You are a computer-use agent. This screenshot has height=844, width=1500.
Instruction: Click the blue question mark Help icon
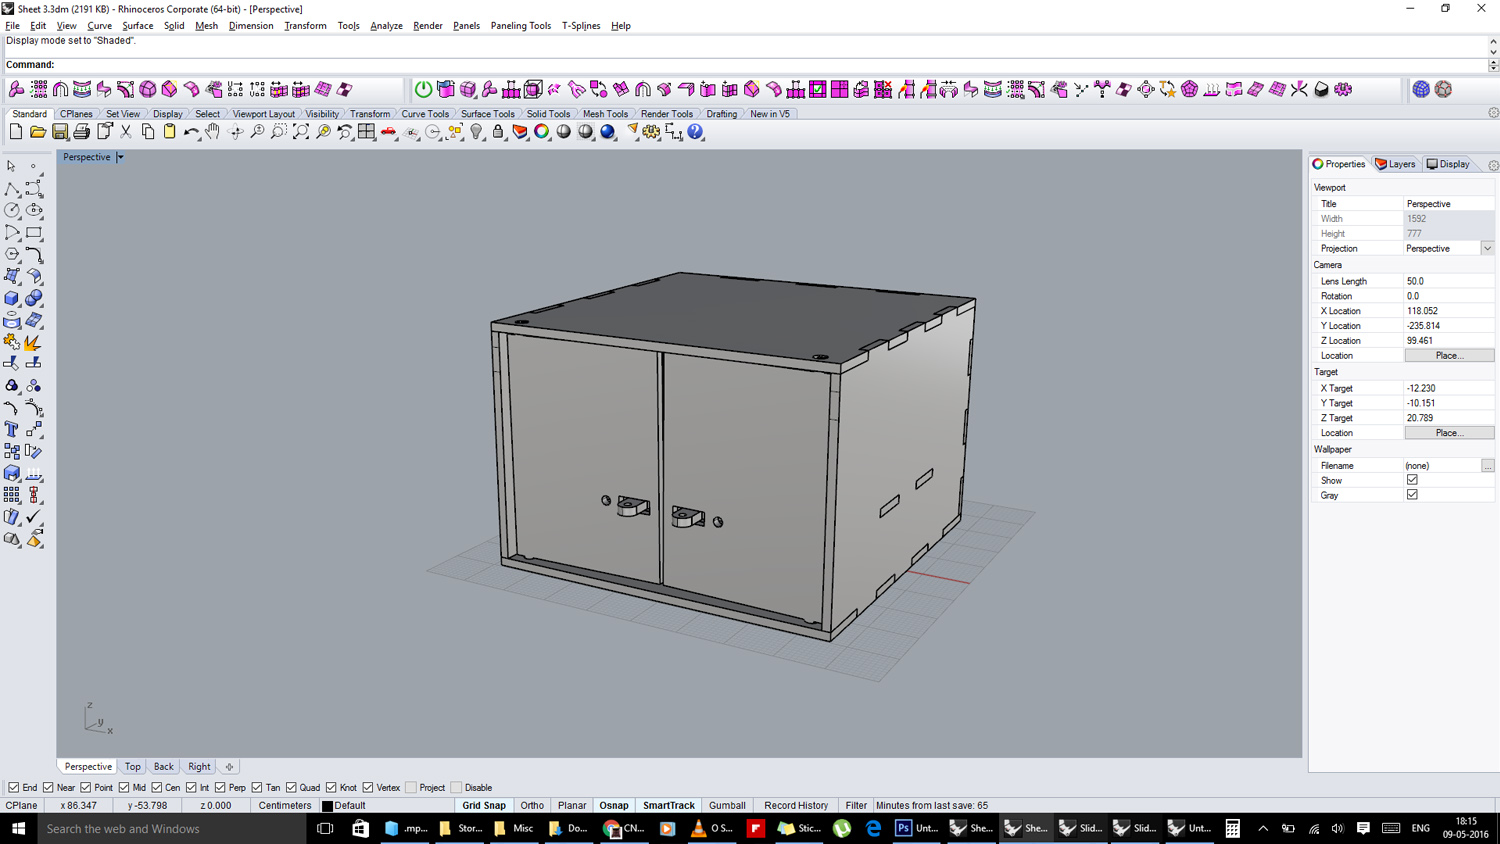tap(696, 132)
